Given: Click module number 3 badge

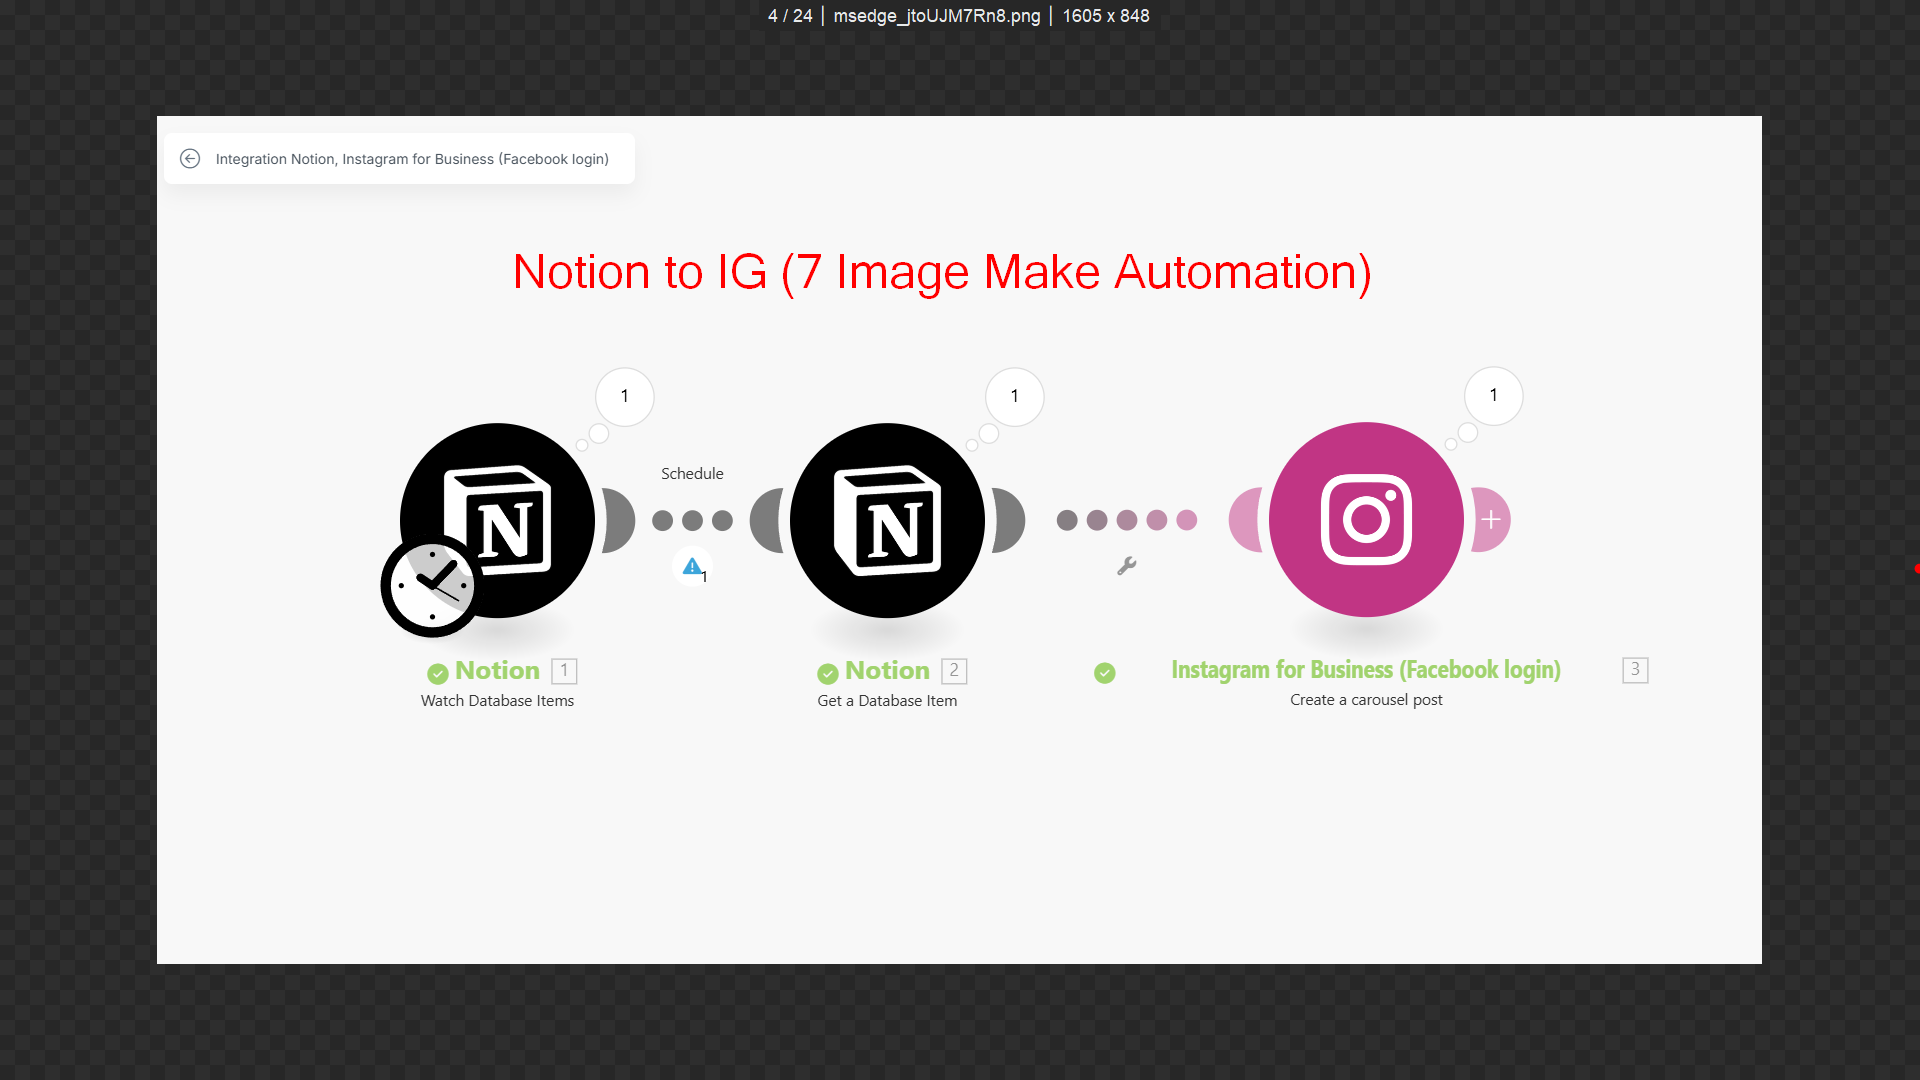Looking at the screenshot, I should point(1636,670).
